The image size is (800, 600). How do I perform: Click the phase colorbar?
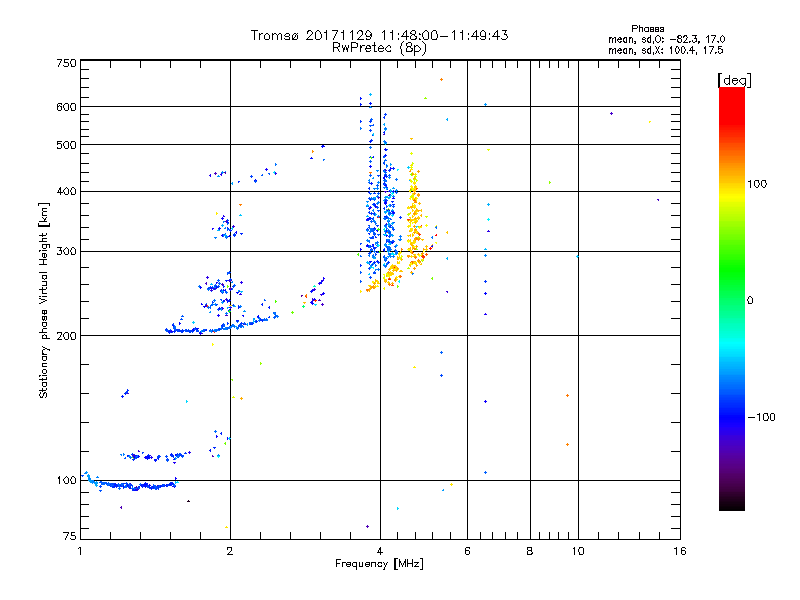click(732, 298)
